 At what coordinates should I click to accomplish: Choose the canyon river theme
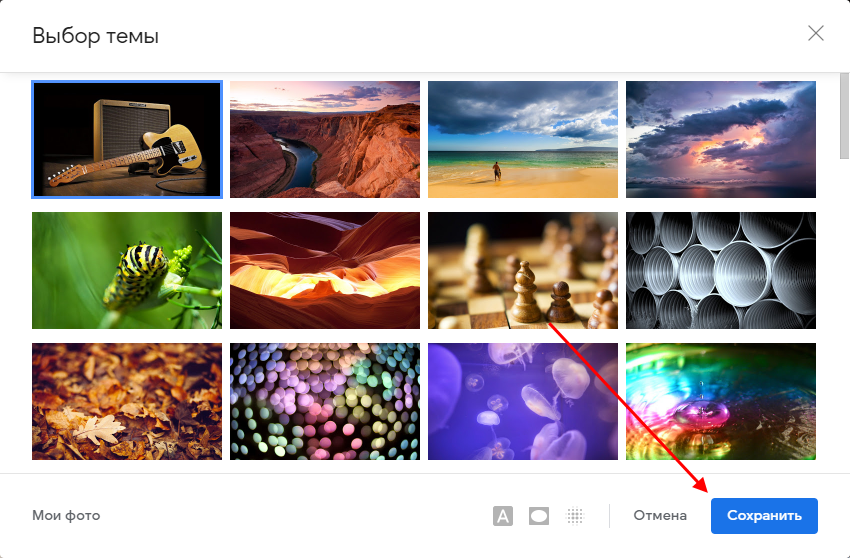(x=325, y=139)
